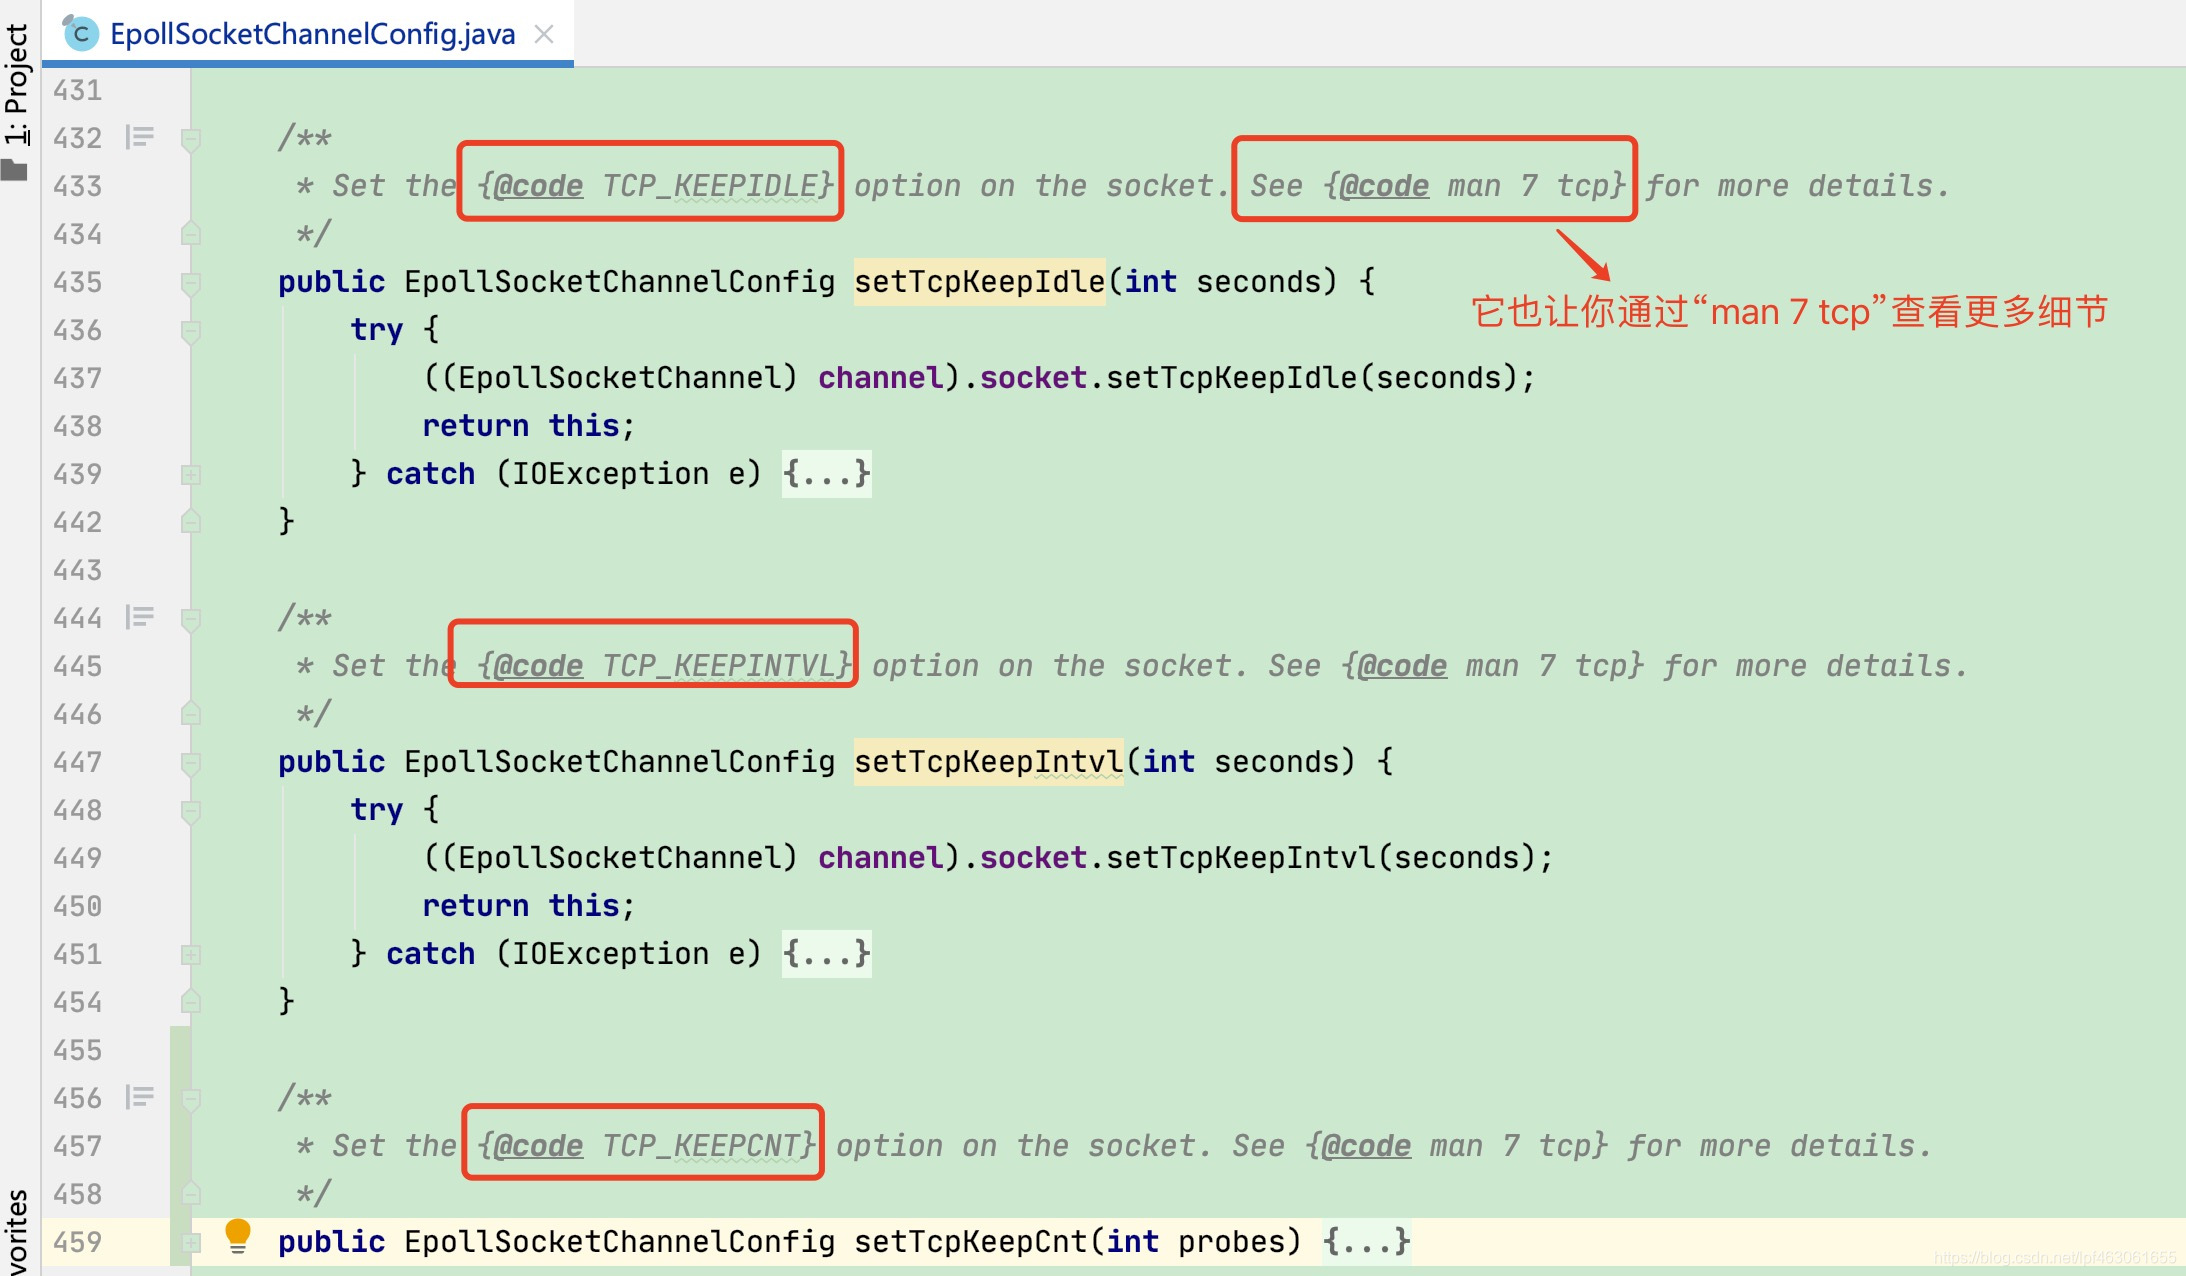Expand the folded catch block on line 439

[x=190, y=474]
